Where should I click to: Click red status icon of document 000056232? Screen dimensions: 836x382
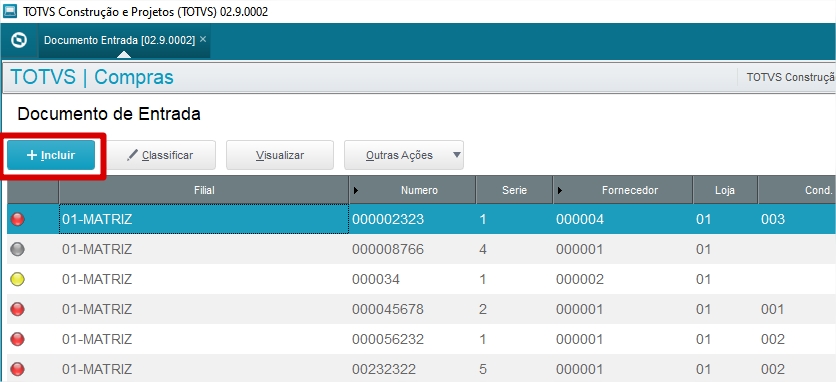pyautogui.click(x=18, y=339)
